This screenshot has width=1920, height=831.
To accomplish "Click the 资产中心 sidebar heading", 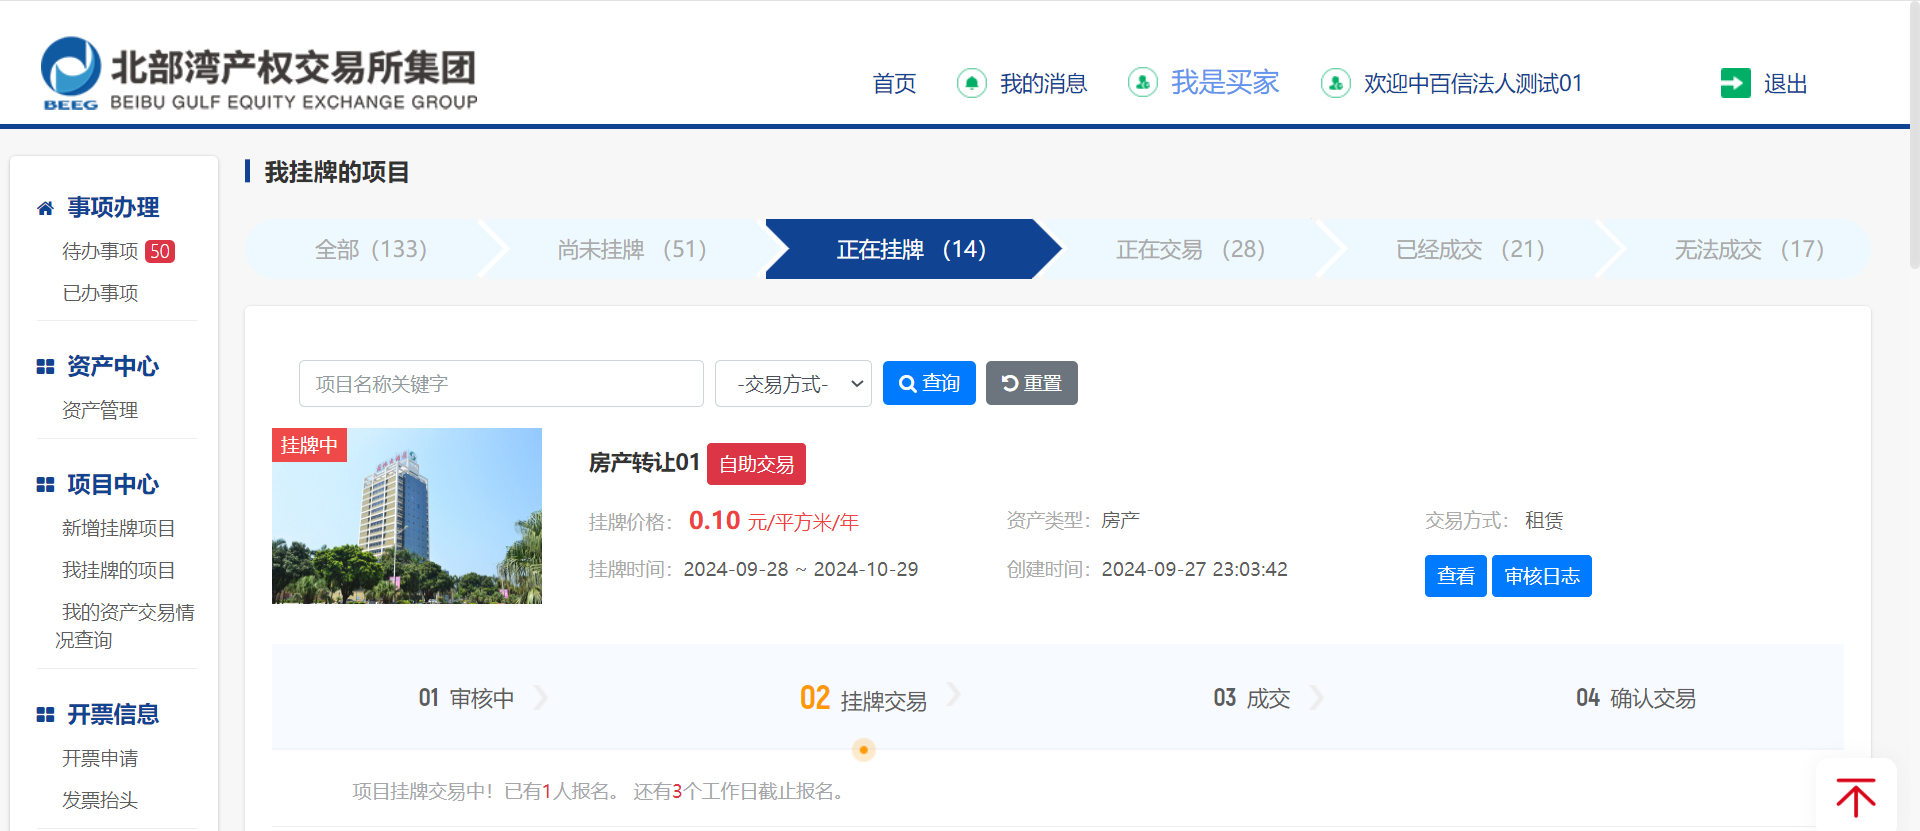I will pyautogui.click(x=113, y=367).
